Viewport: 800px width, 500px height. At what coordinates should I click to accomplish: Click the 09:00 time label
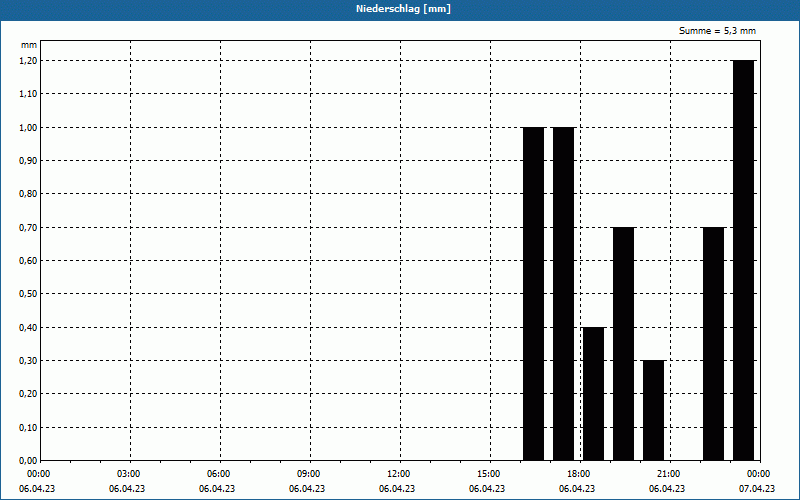click(310, 474)
